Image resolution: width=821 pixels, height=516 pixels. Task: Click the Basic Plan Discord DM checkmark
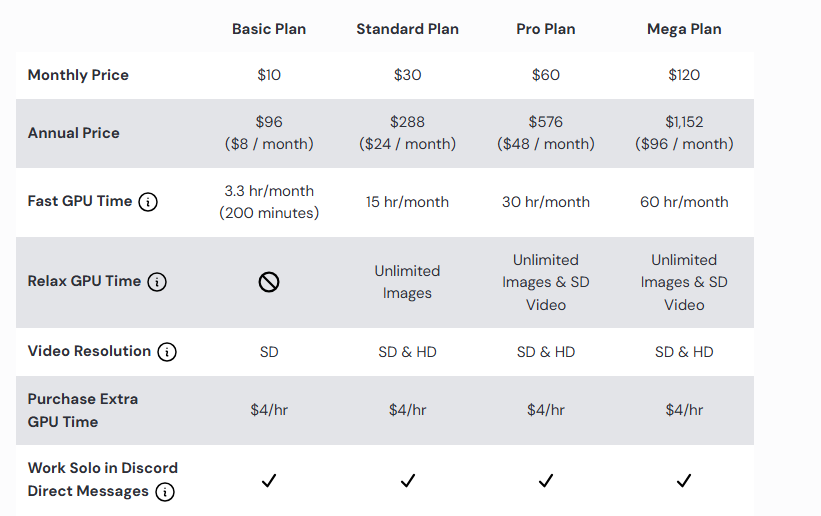click(x=269, y=481)
